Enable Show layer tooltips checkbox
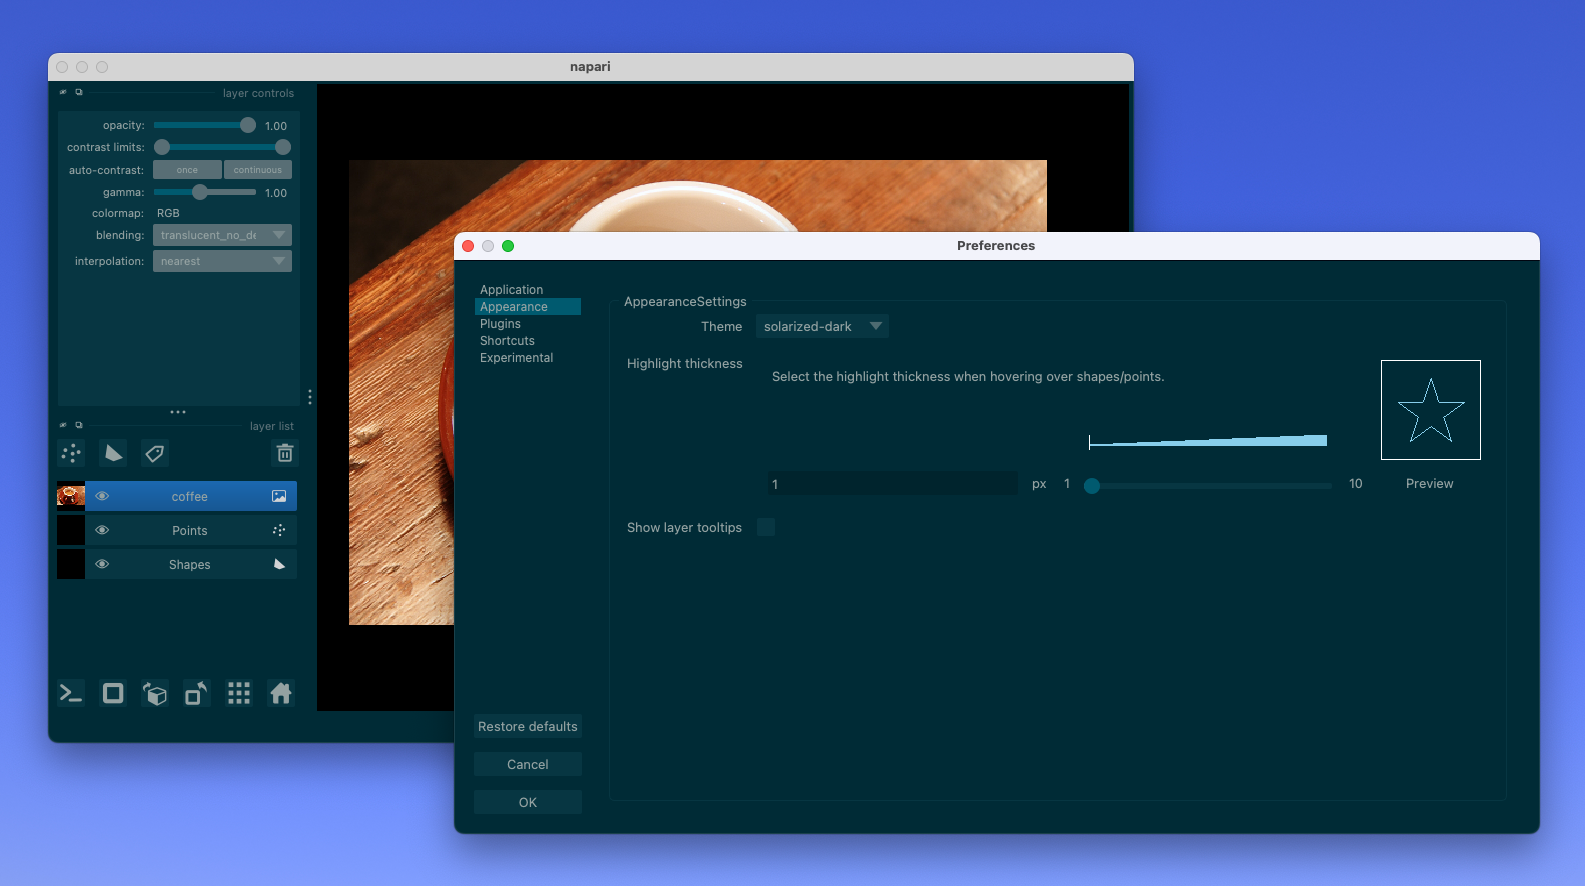1585x886 pixels. pyautogui.click(x=766, y=527)
